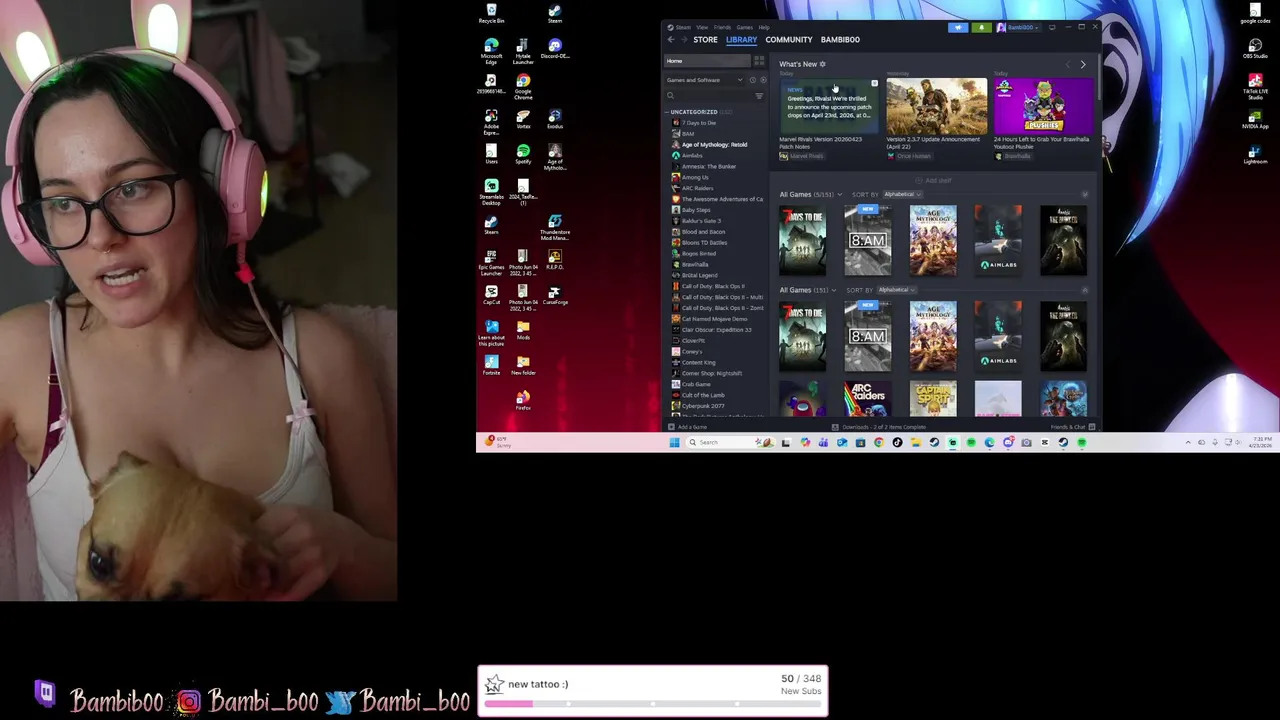Open Discord desktop shortcut
The height and width of the screenshot is (720, 1280).
tap(555, 49)
